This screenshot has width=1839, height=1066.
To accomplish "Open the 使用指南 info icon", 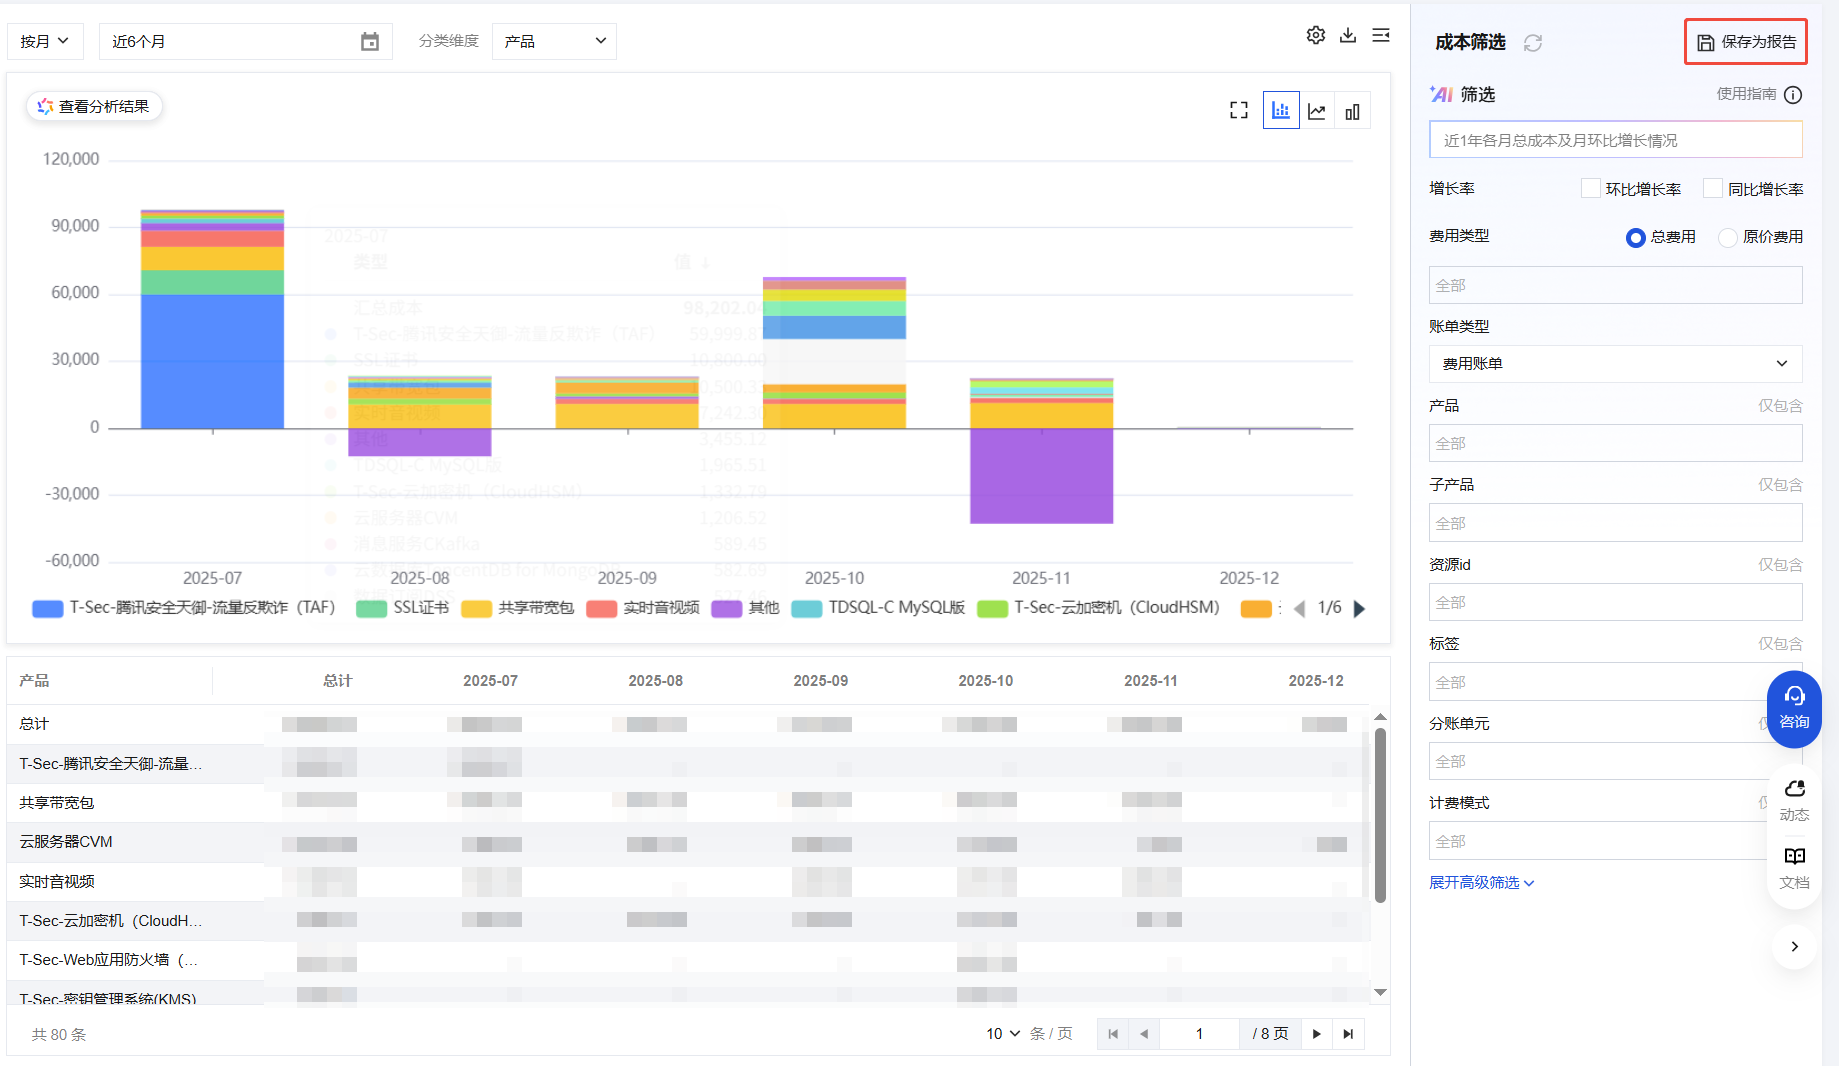I will tap(1793, 95).
